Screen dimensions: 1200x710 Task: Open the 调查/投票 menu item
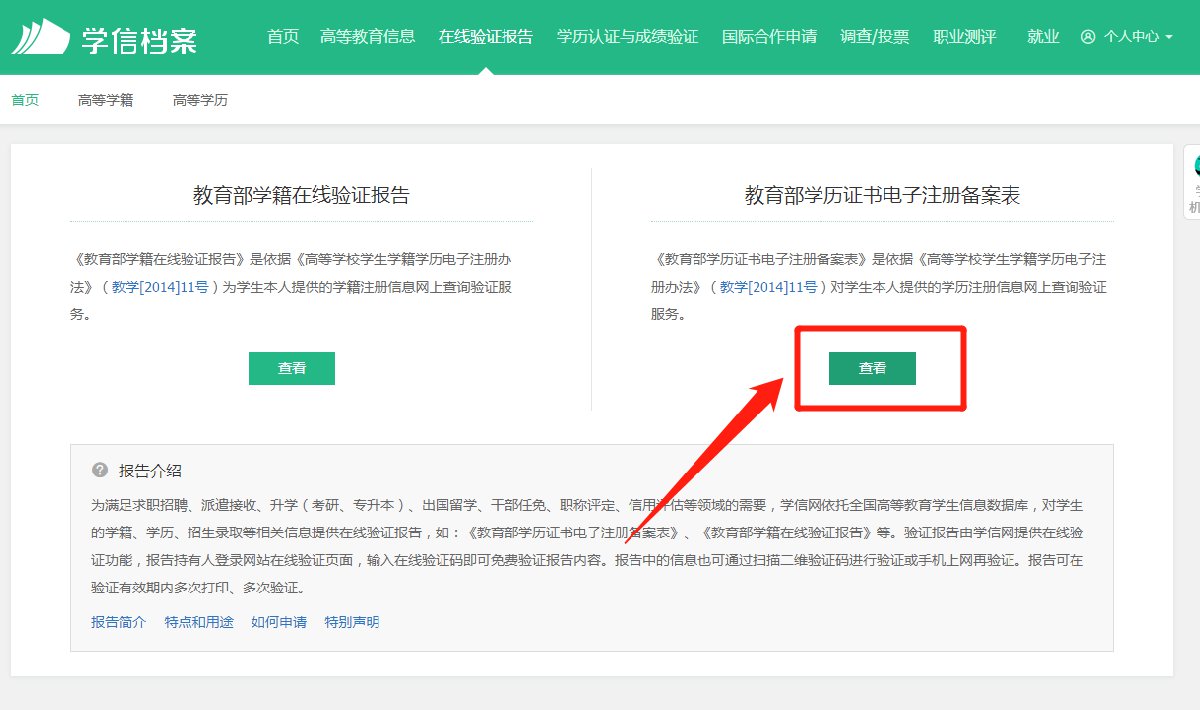875,37
